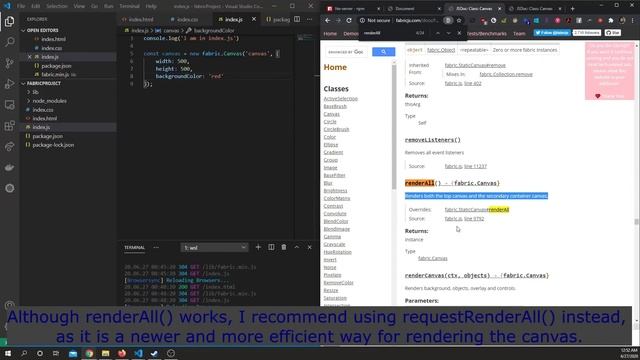
Task: Go to next find match in Chrome
Action: coord(449,33)
